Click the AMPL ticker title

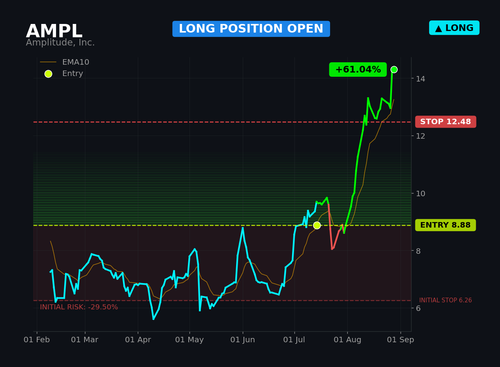click(x=54, y=31)
